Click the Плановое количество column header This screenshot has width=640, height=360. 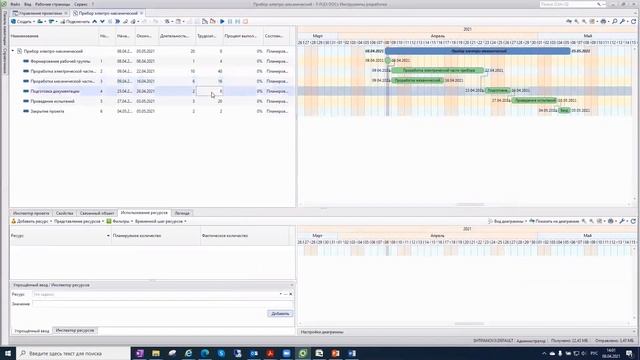point(156,236)
